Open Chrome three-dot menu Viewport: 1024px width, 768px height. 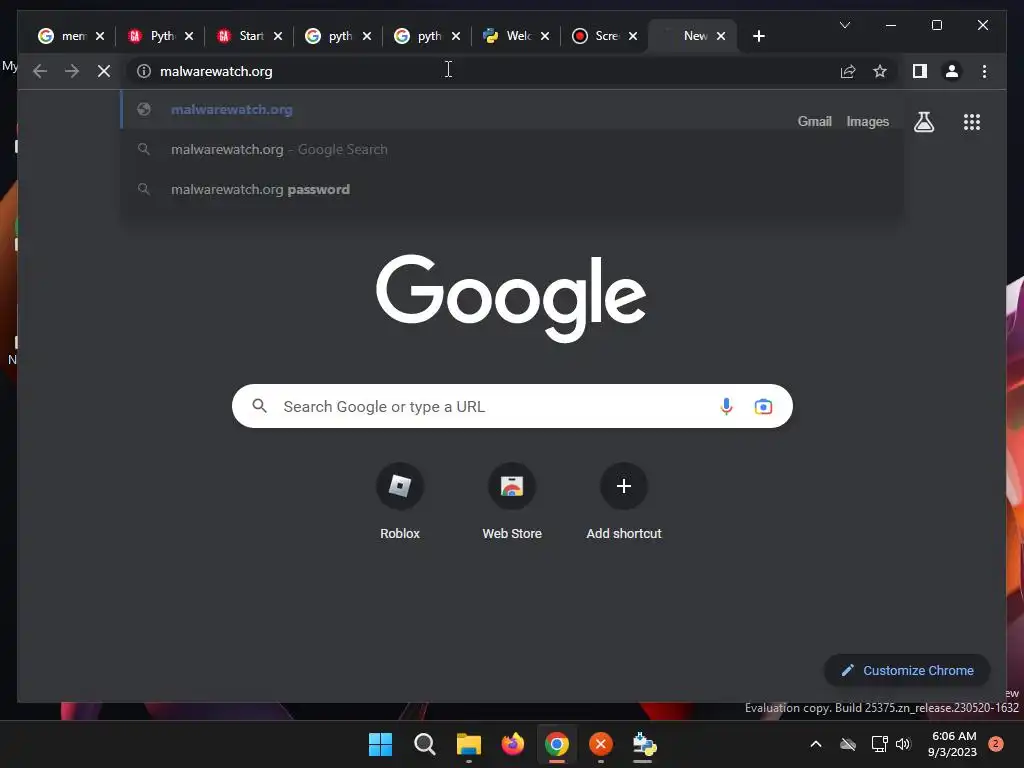click(984, 71)
